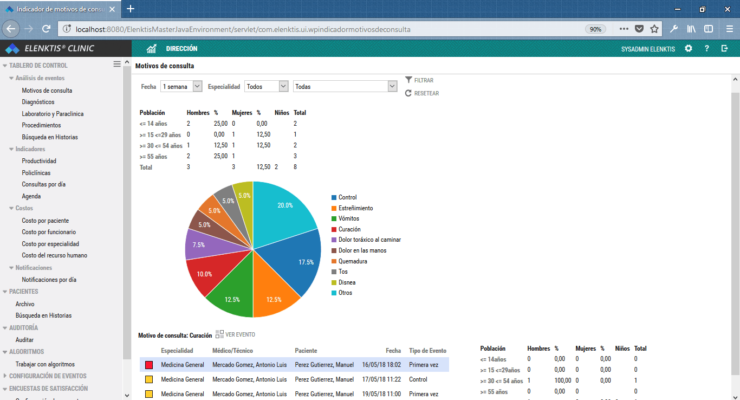740x400 pixels.
Task: Open the settings gear in header
Action: [690, 48]
